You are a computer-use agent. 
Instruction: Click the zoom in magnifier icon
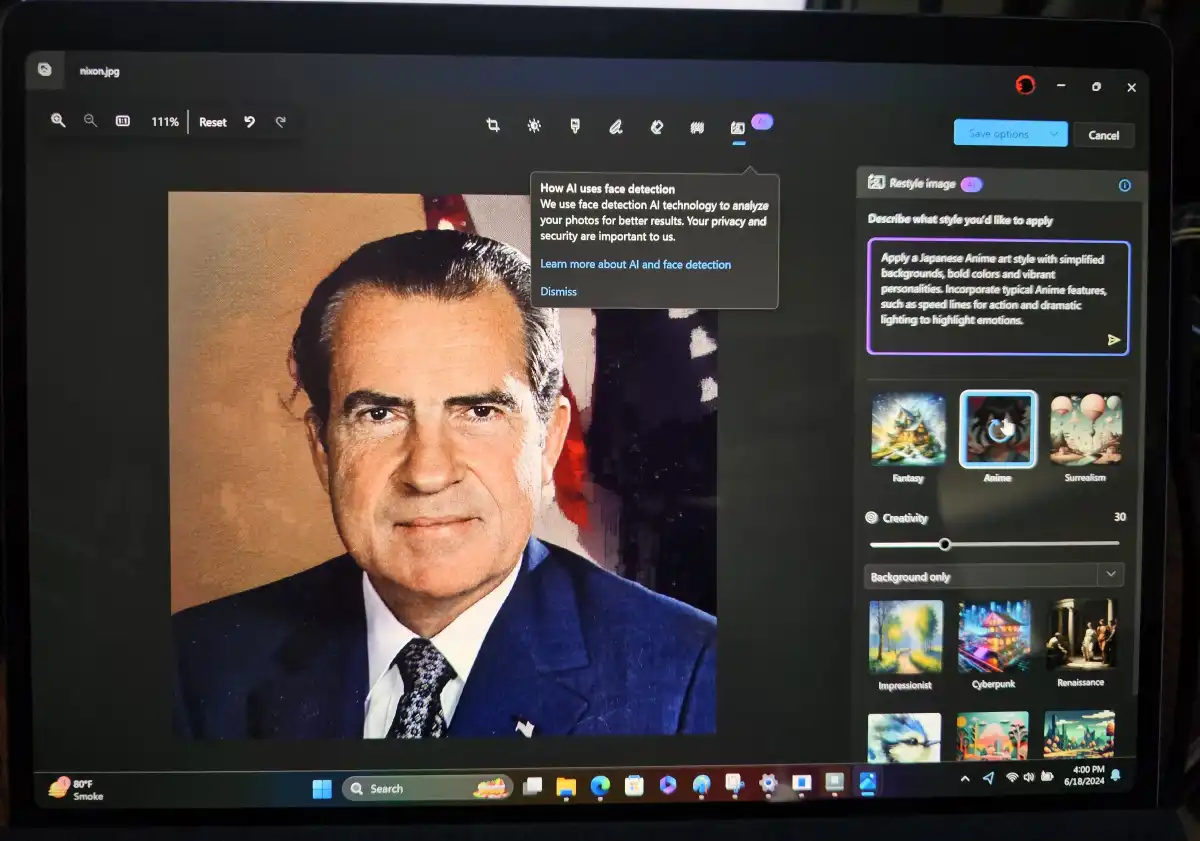tap(58, 121)
